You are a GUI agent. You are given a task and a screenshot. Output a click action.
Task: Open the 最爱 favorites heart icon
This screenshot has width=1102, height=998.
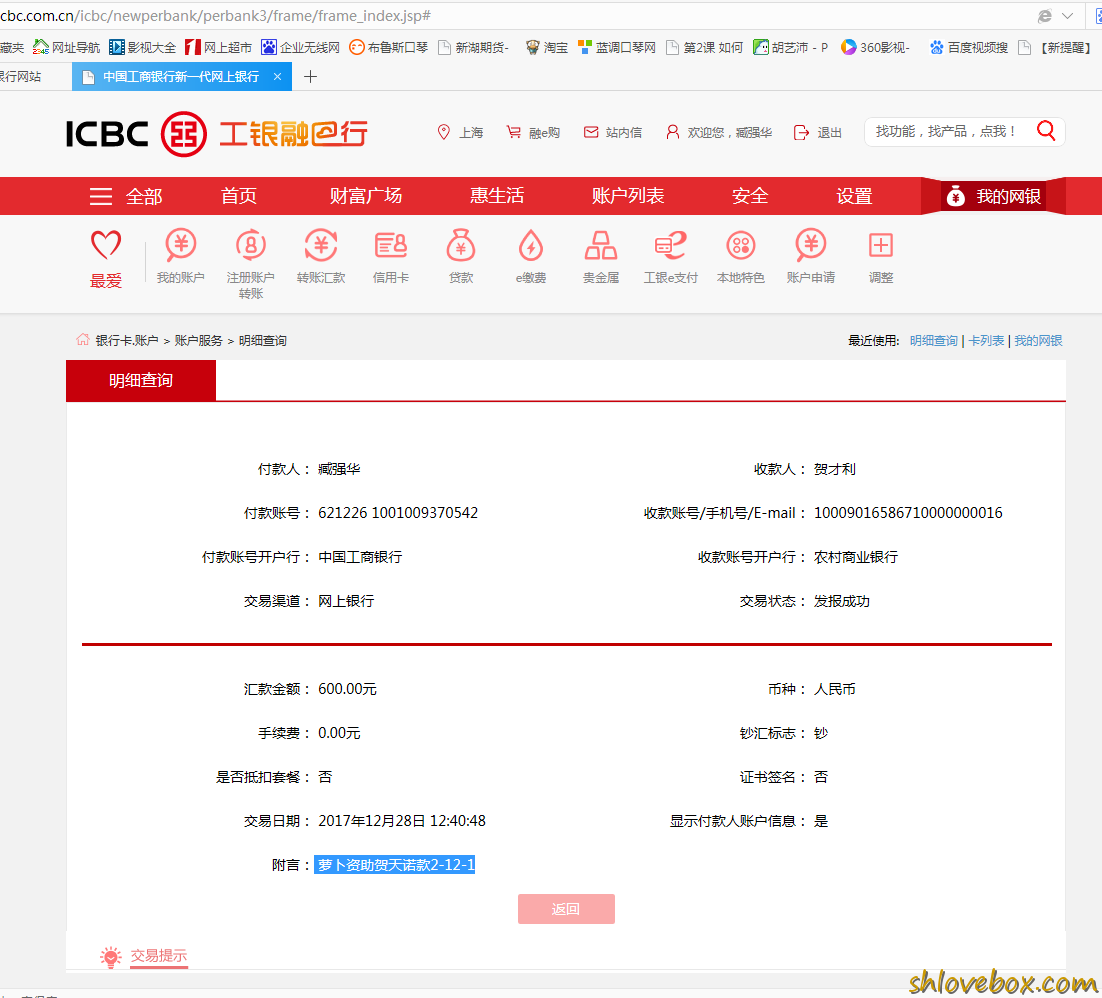[x=106, y=245]
